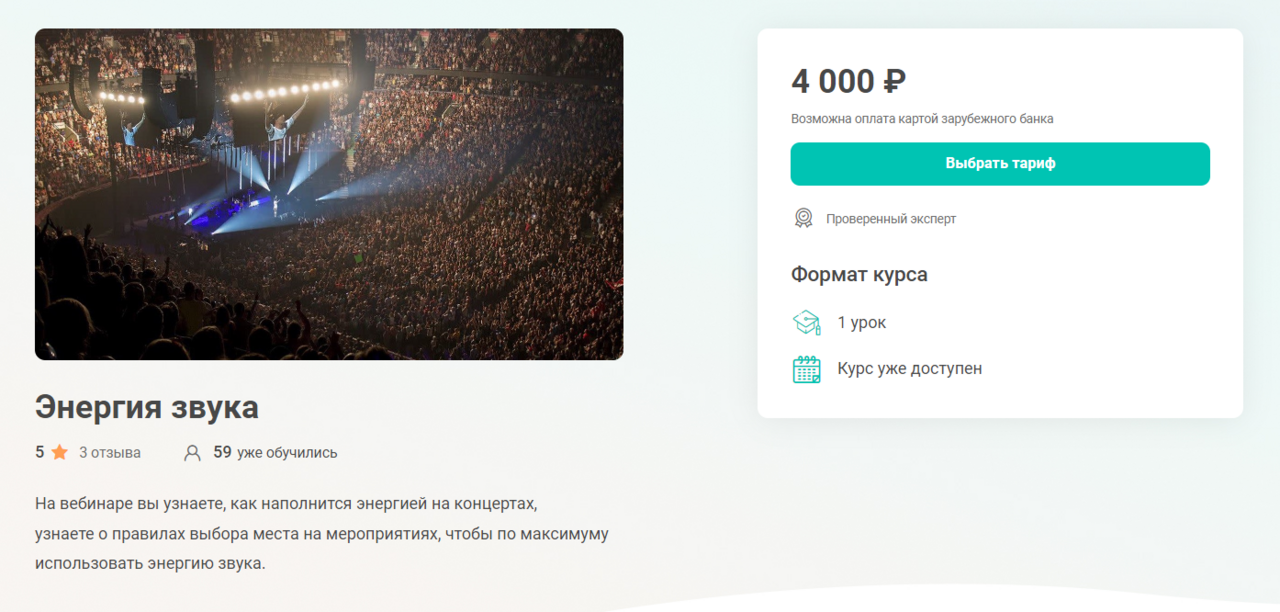Click the foreign bank card payment note
The width and height of the screenshot is (1280, 612).
(922, 119)
